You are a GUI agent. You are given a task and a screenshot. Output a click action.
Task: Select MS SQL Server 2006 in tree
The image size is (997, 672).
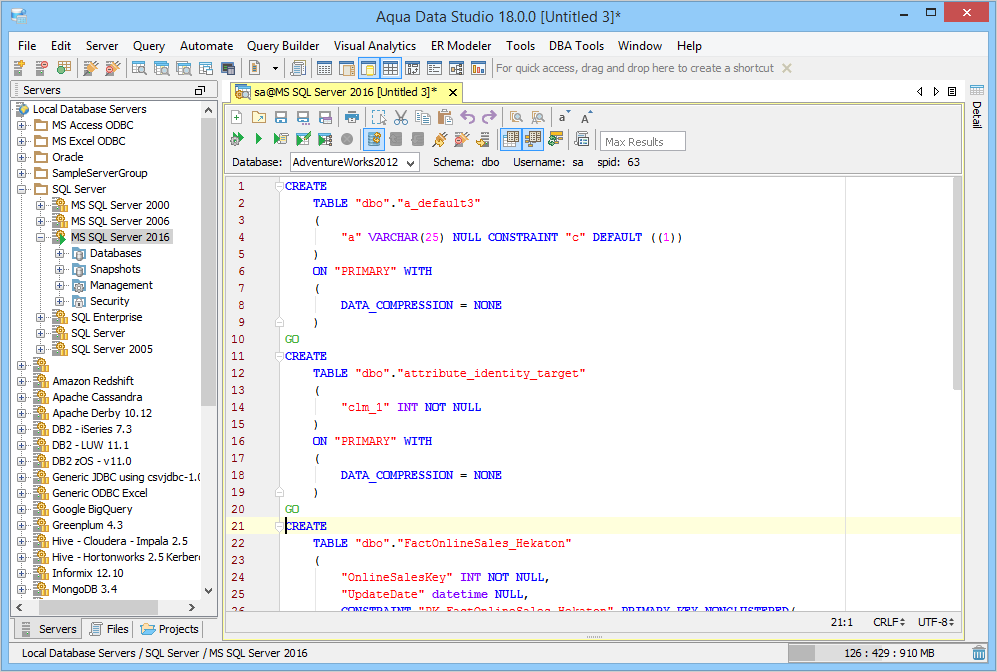[x=120, y=221]
